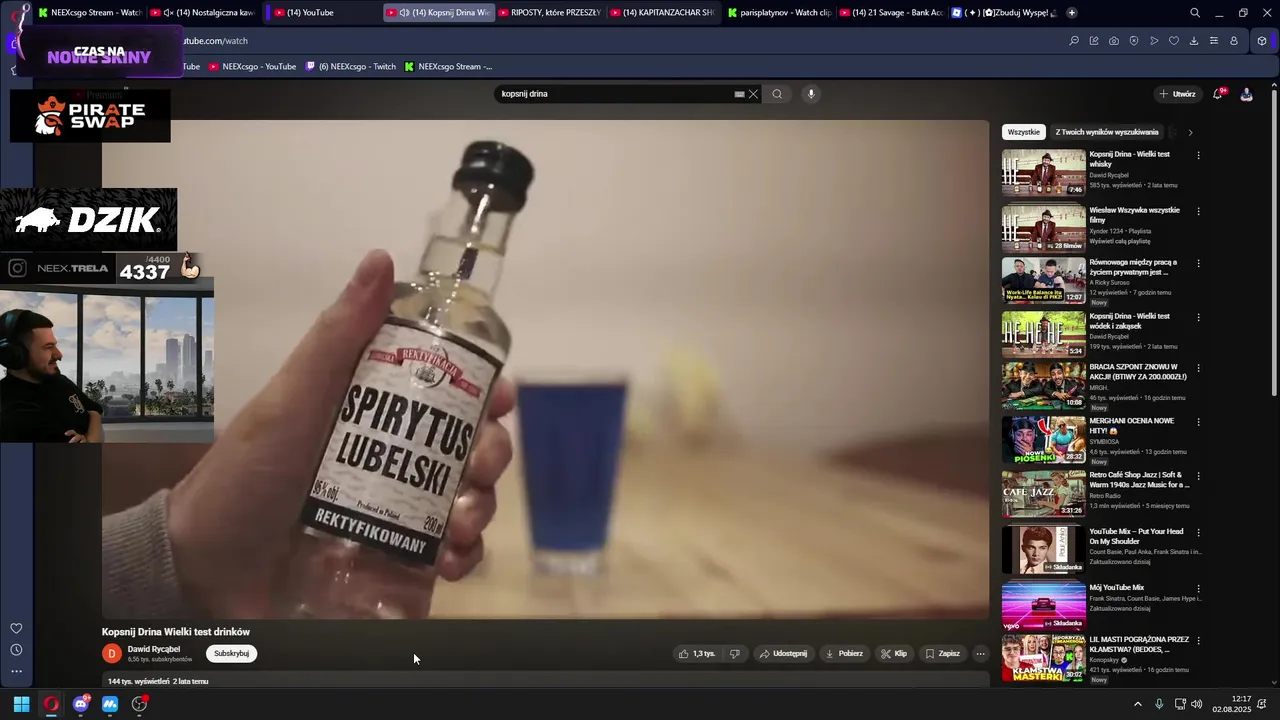
Task: Select the Wszystkie filter chip
Action: coord(1024,132)
